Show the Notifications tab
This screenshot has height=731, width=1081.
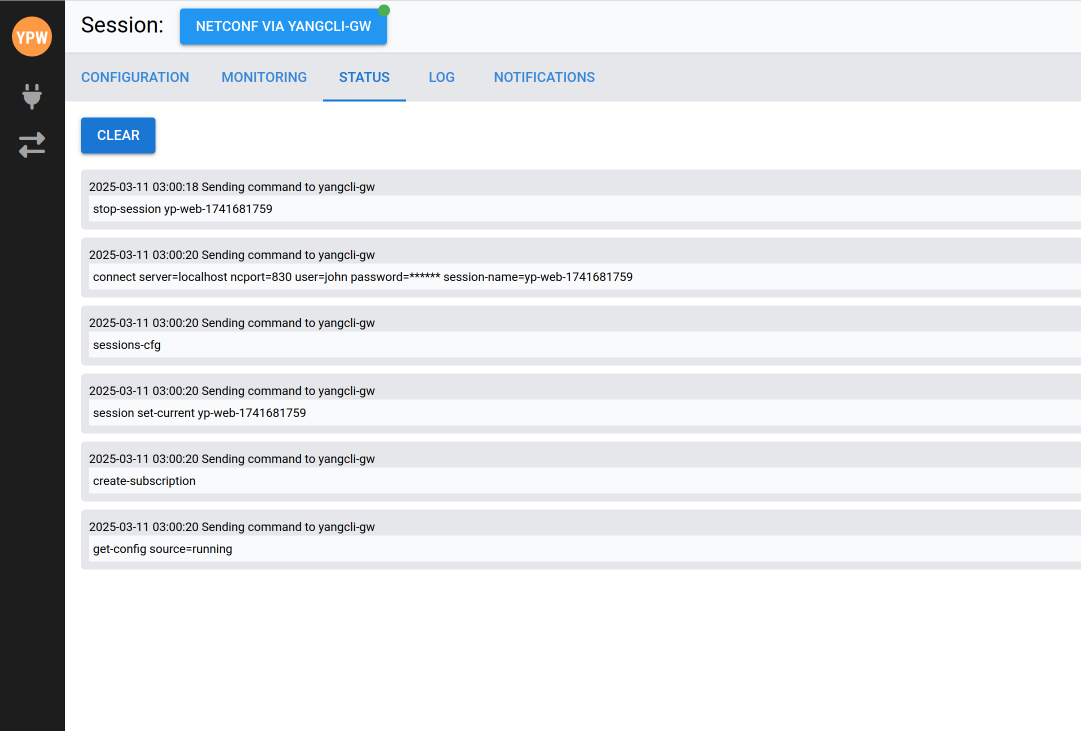click(544, 77)
